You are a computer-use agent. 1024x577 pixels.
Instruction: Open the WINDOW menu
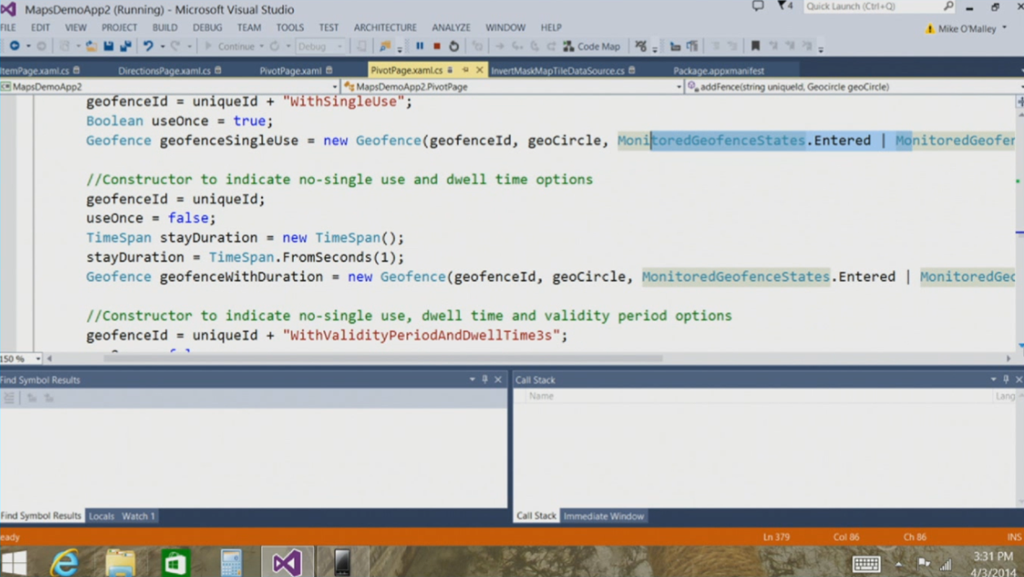pos(505,27)
